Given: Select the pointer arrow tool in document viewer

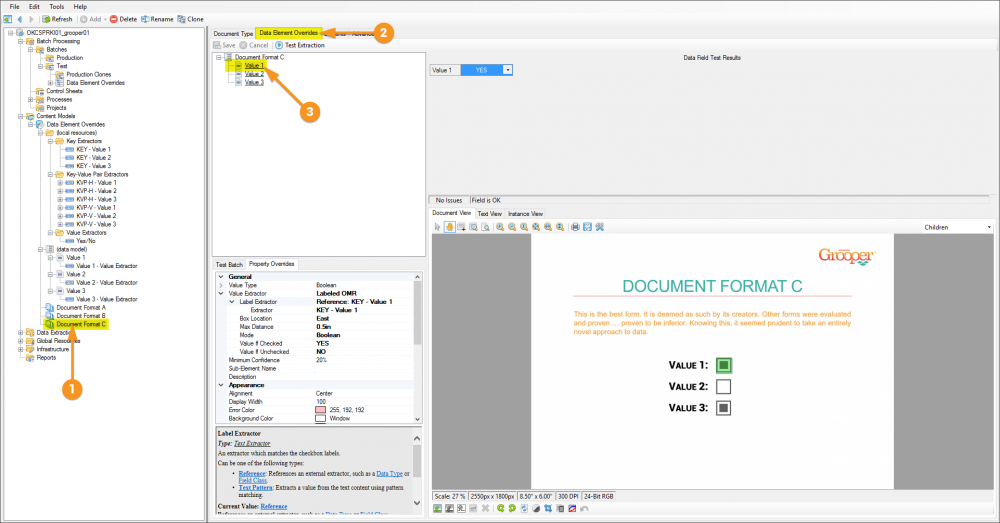Looking at the screenshot, I should coord(438,227).
